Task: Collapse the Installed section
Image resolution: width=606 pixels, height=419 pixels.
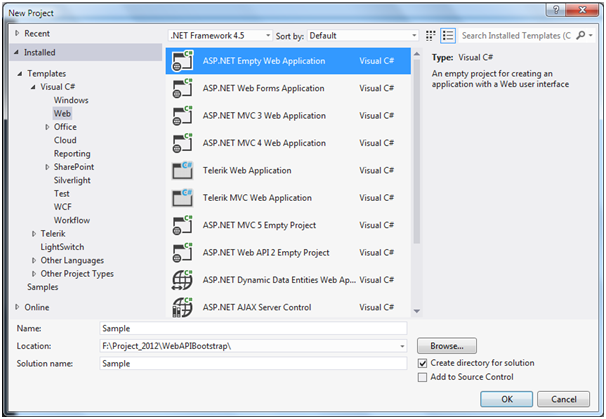Action: 16,52
